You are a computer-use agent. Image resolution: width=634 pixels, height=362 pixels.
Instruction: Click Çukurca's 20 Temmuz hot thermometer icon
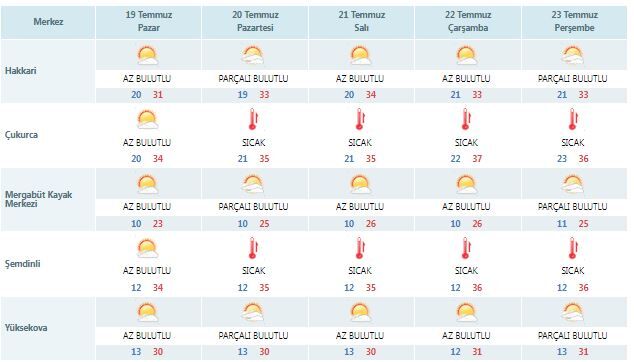254,119
